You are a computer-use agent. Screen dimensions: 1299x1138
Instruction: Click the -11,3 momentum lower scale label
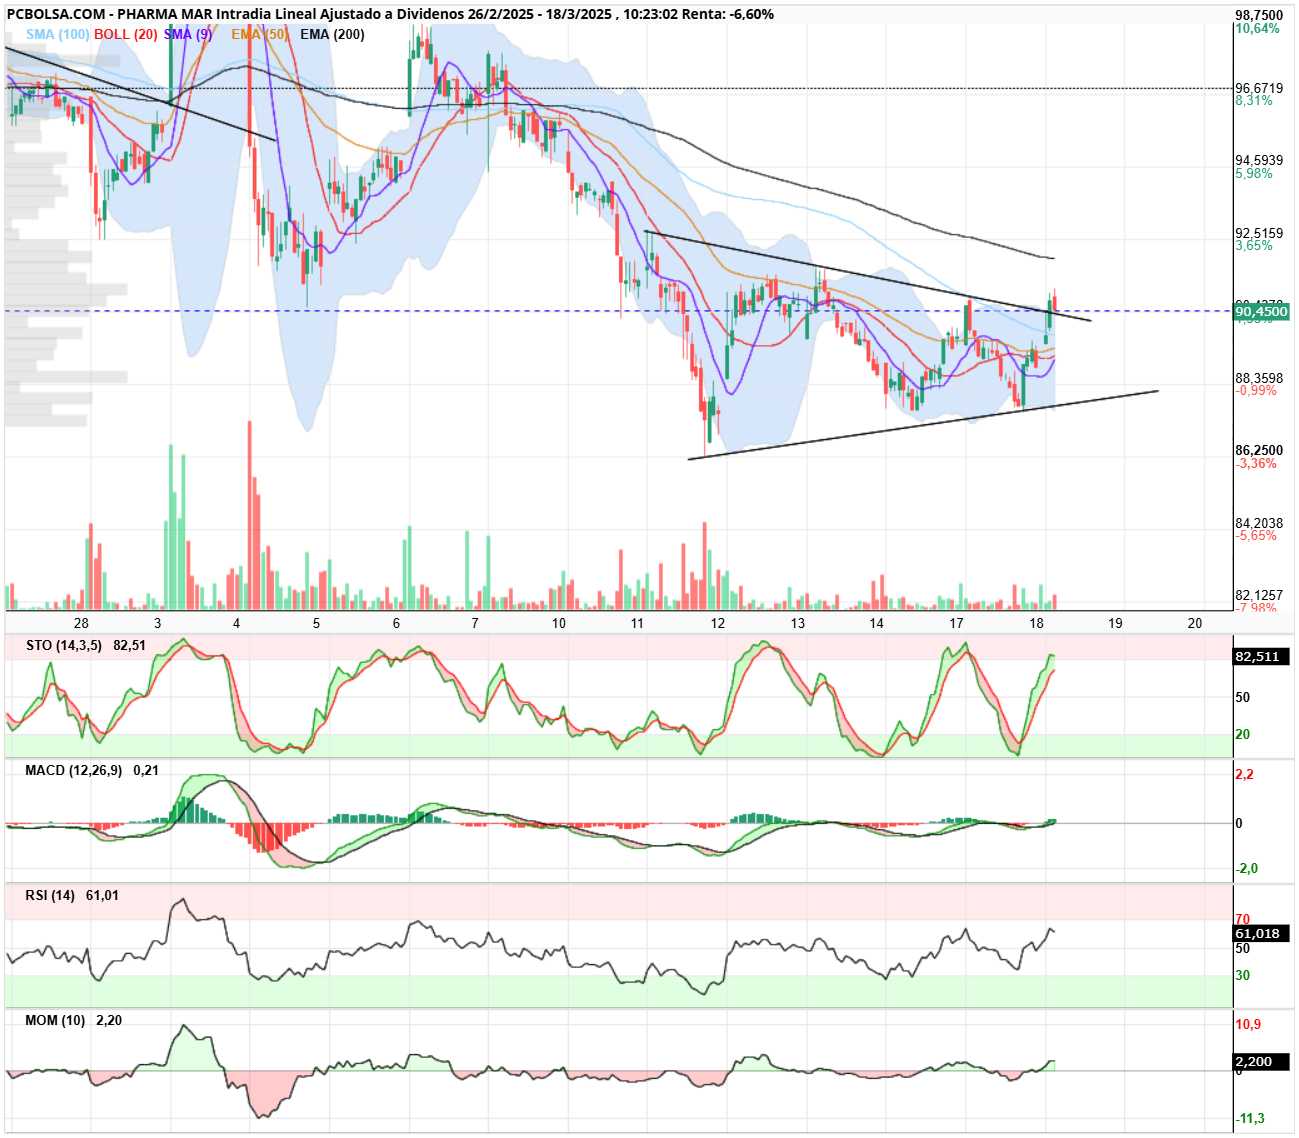1250,1118
